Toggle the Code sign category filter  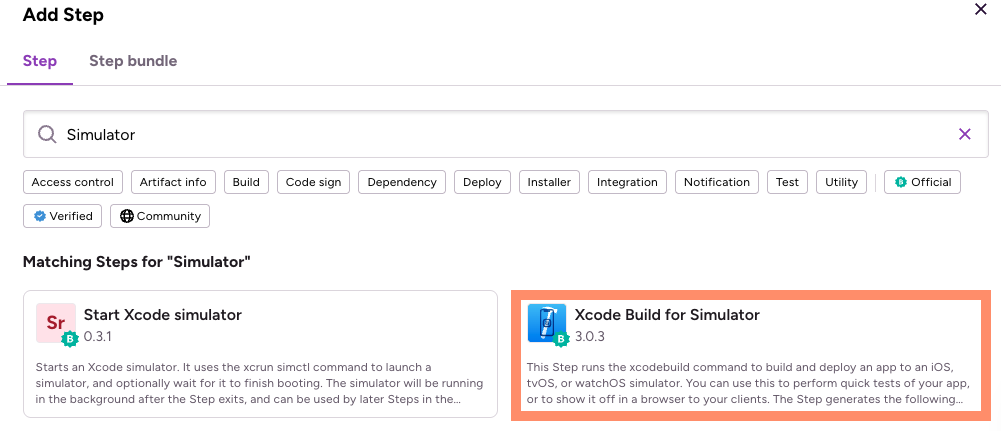pos(313,182)
